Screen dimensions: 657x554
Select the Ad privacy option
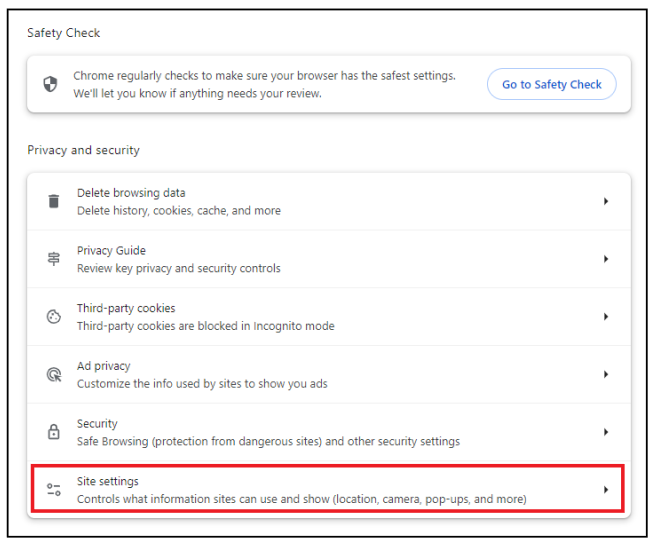[329, 374]
